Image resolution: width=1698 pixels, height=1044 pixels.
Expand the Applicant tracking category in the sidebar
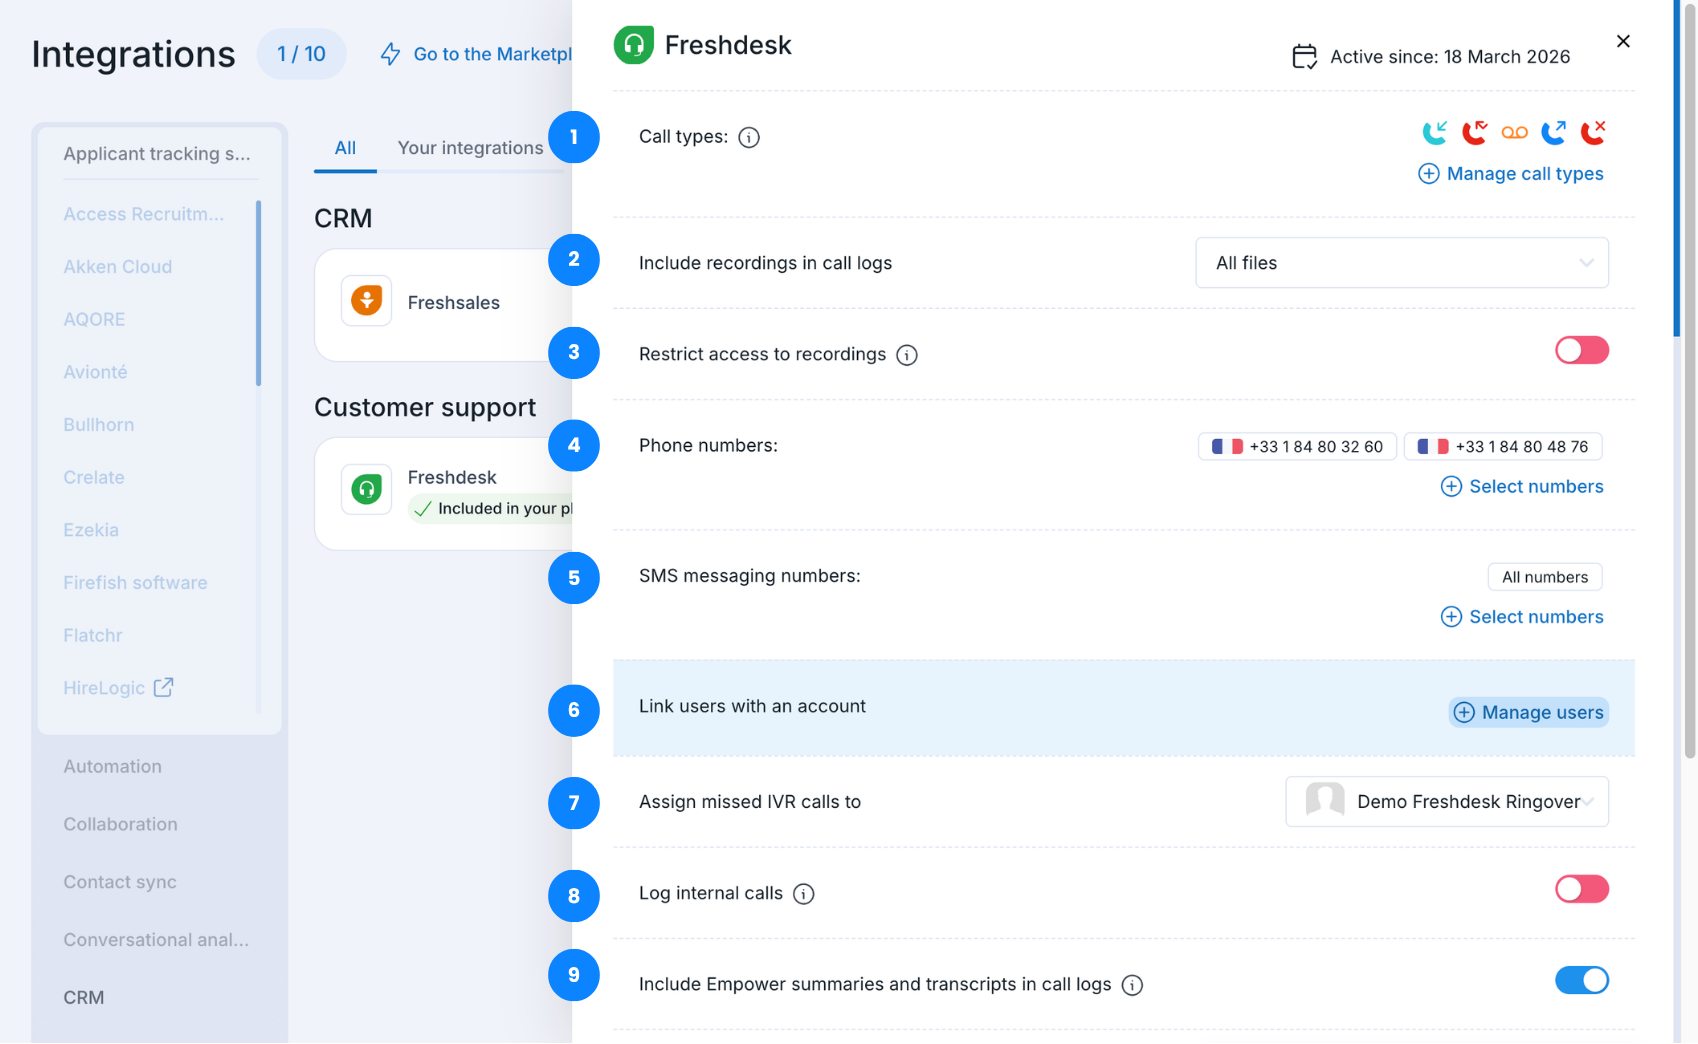click(157, 154)
